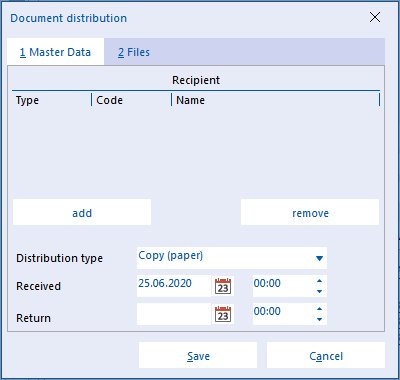Close the Document distribution dialog
The image size is (400, 380).
coord(375,17)
